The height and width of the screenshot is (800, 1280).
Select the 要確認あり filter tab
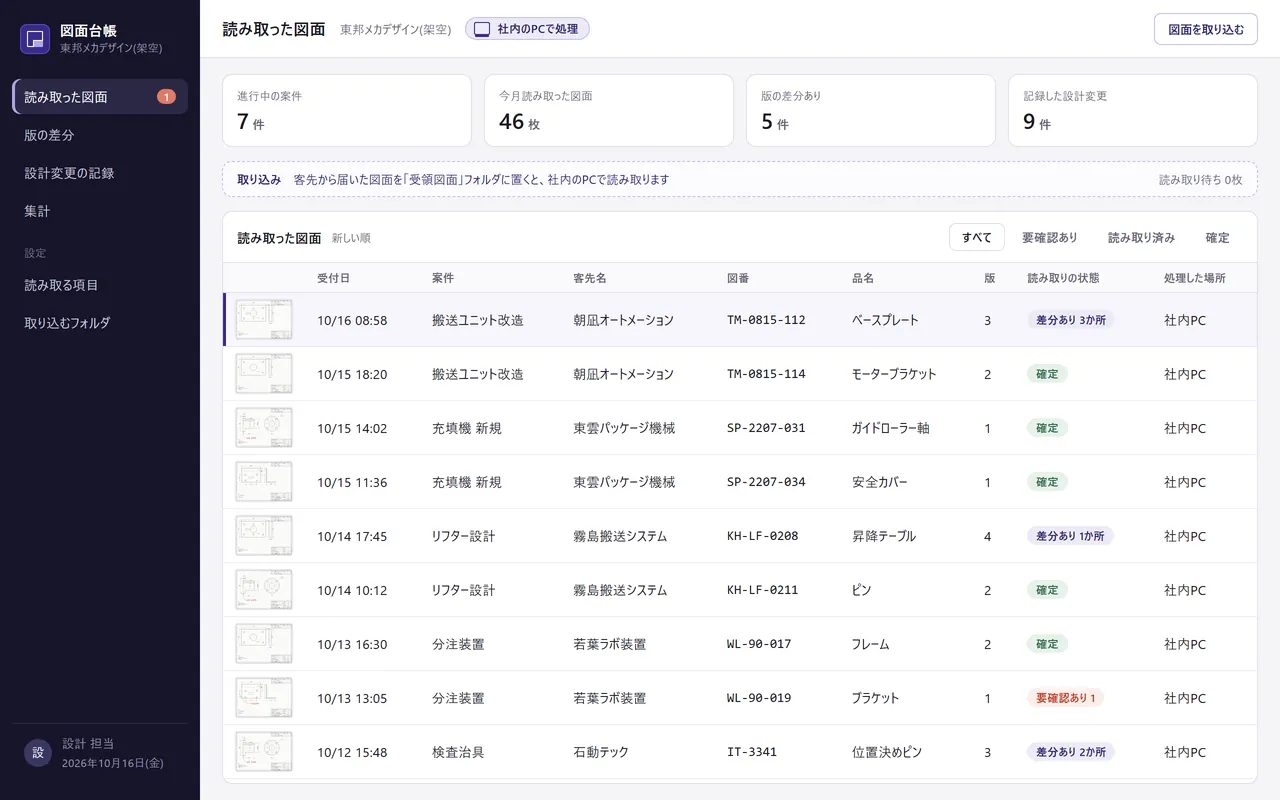tap(1050, 237)
